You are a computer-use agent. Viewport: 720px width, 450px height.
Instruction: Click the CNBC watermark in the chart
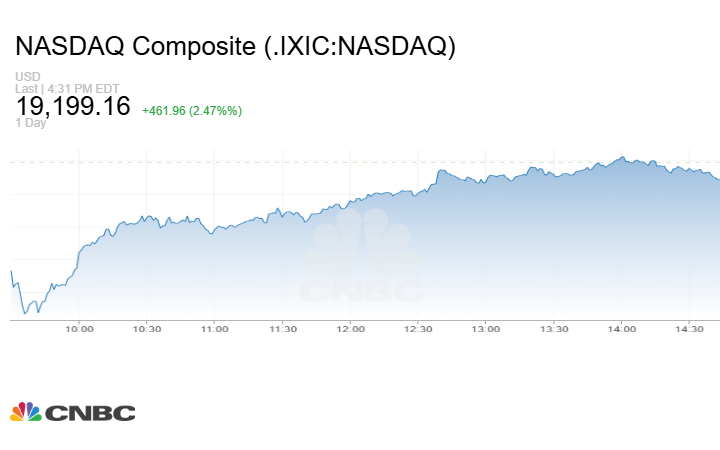[361, 262]
